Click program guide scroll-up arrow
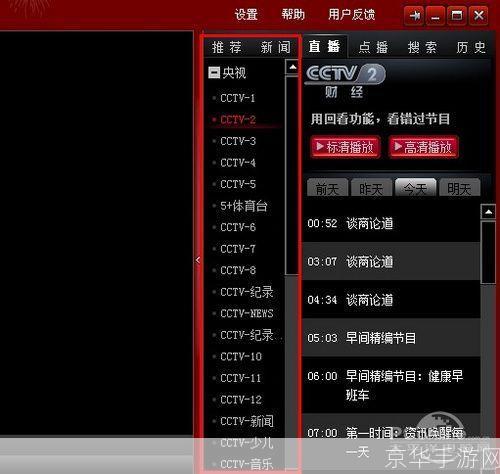500x474 pixels. point(488,212)
